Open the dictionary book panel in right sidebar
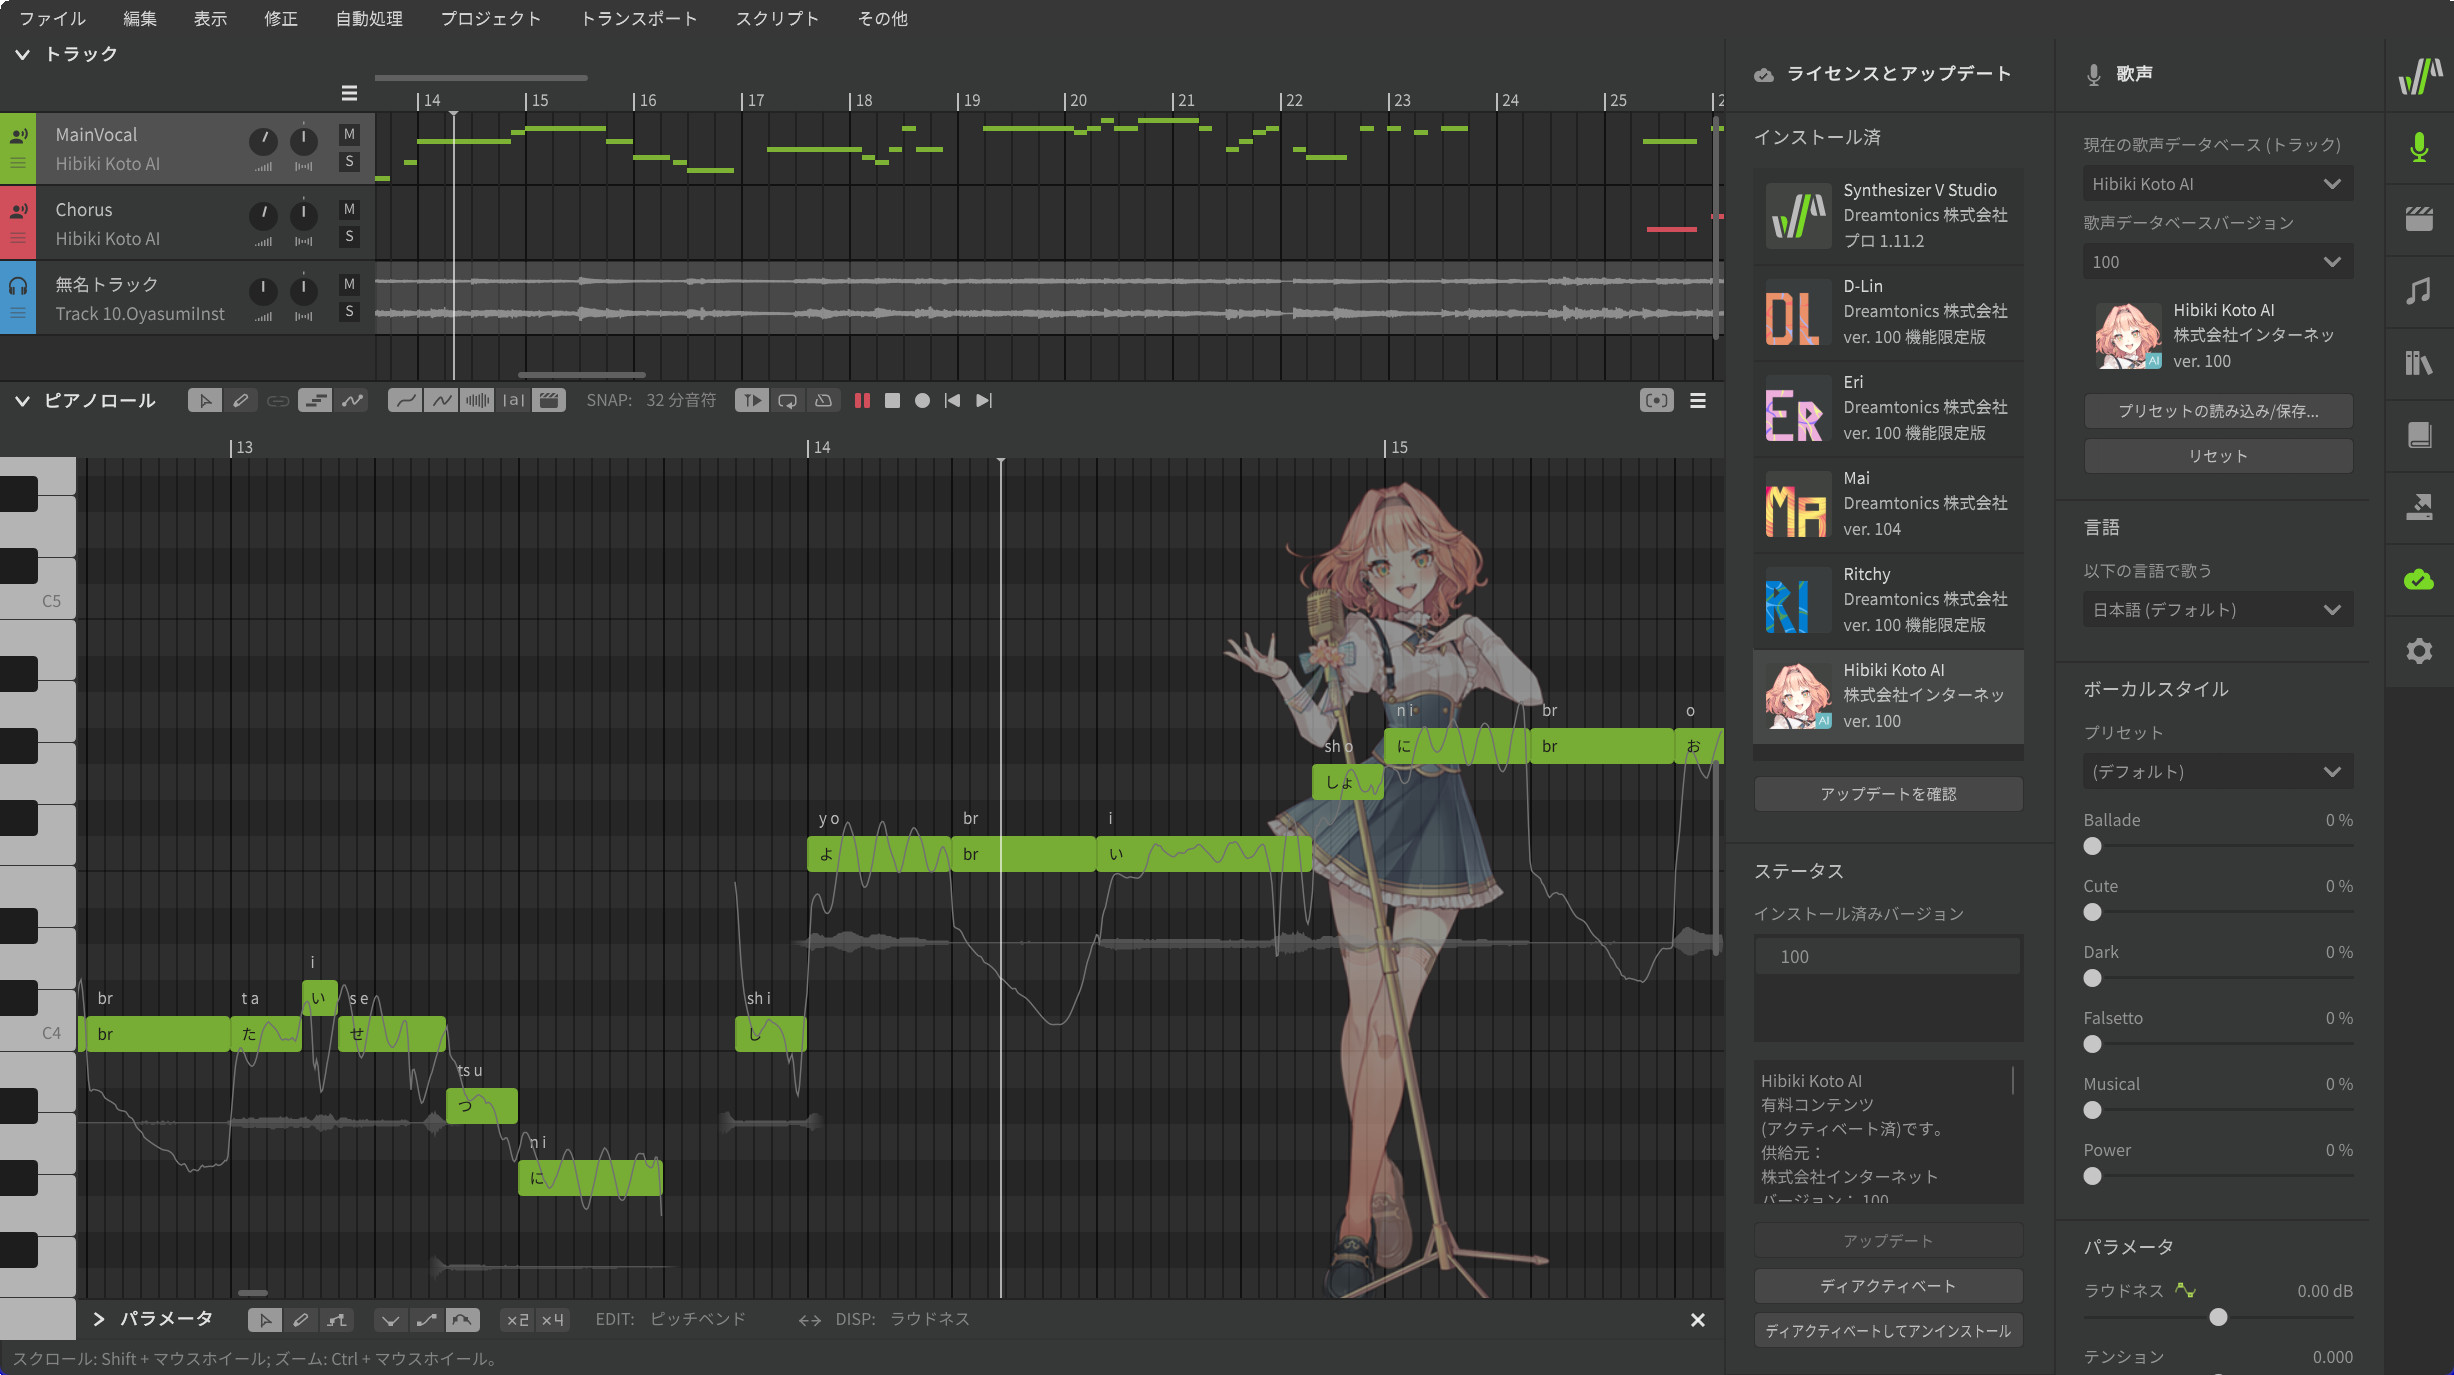This screenshot has width=2454, height=1375. pos(2419,434)
